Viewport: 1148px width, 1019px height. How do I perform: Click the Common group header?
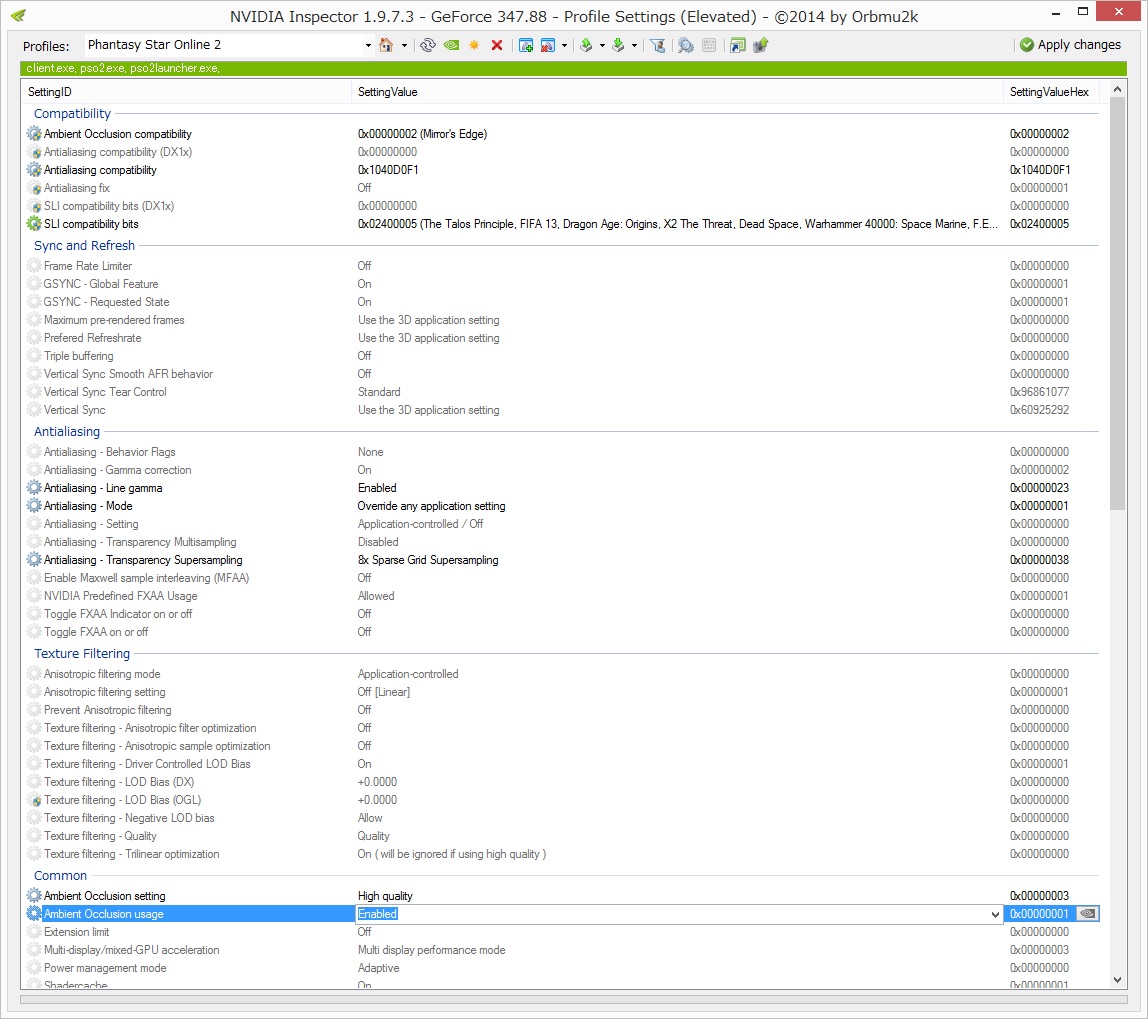point(60,875)
